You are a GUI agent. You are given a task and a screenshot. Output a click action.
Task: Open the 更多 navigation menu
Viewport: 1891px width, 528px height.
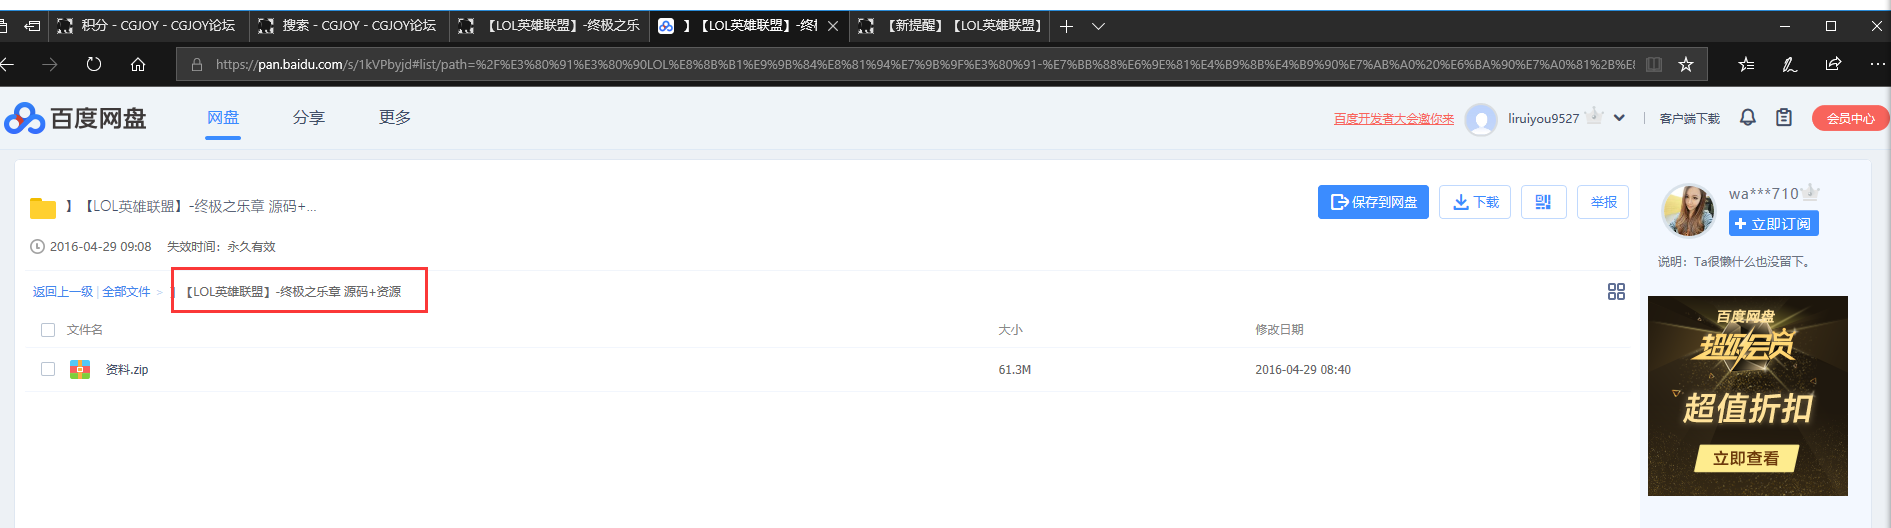point(395,118)
